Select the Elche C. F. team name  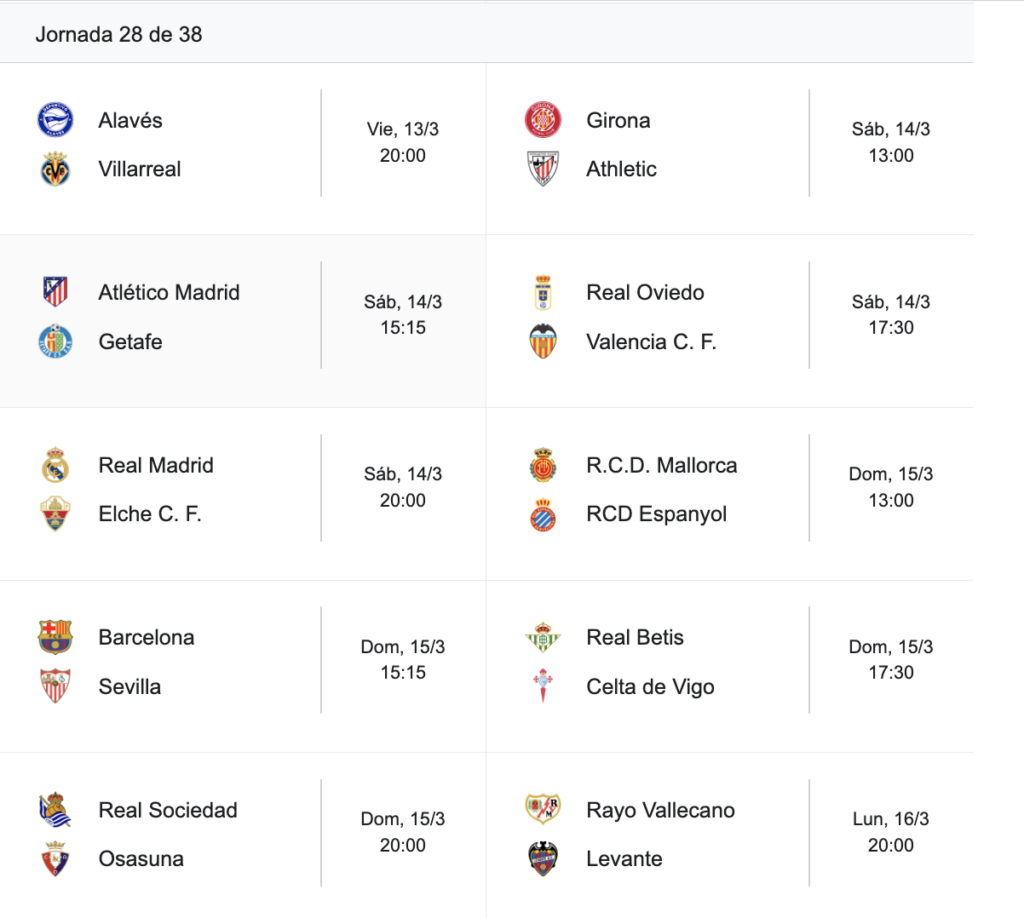point(150,514)
